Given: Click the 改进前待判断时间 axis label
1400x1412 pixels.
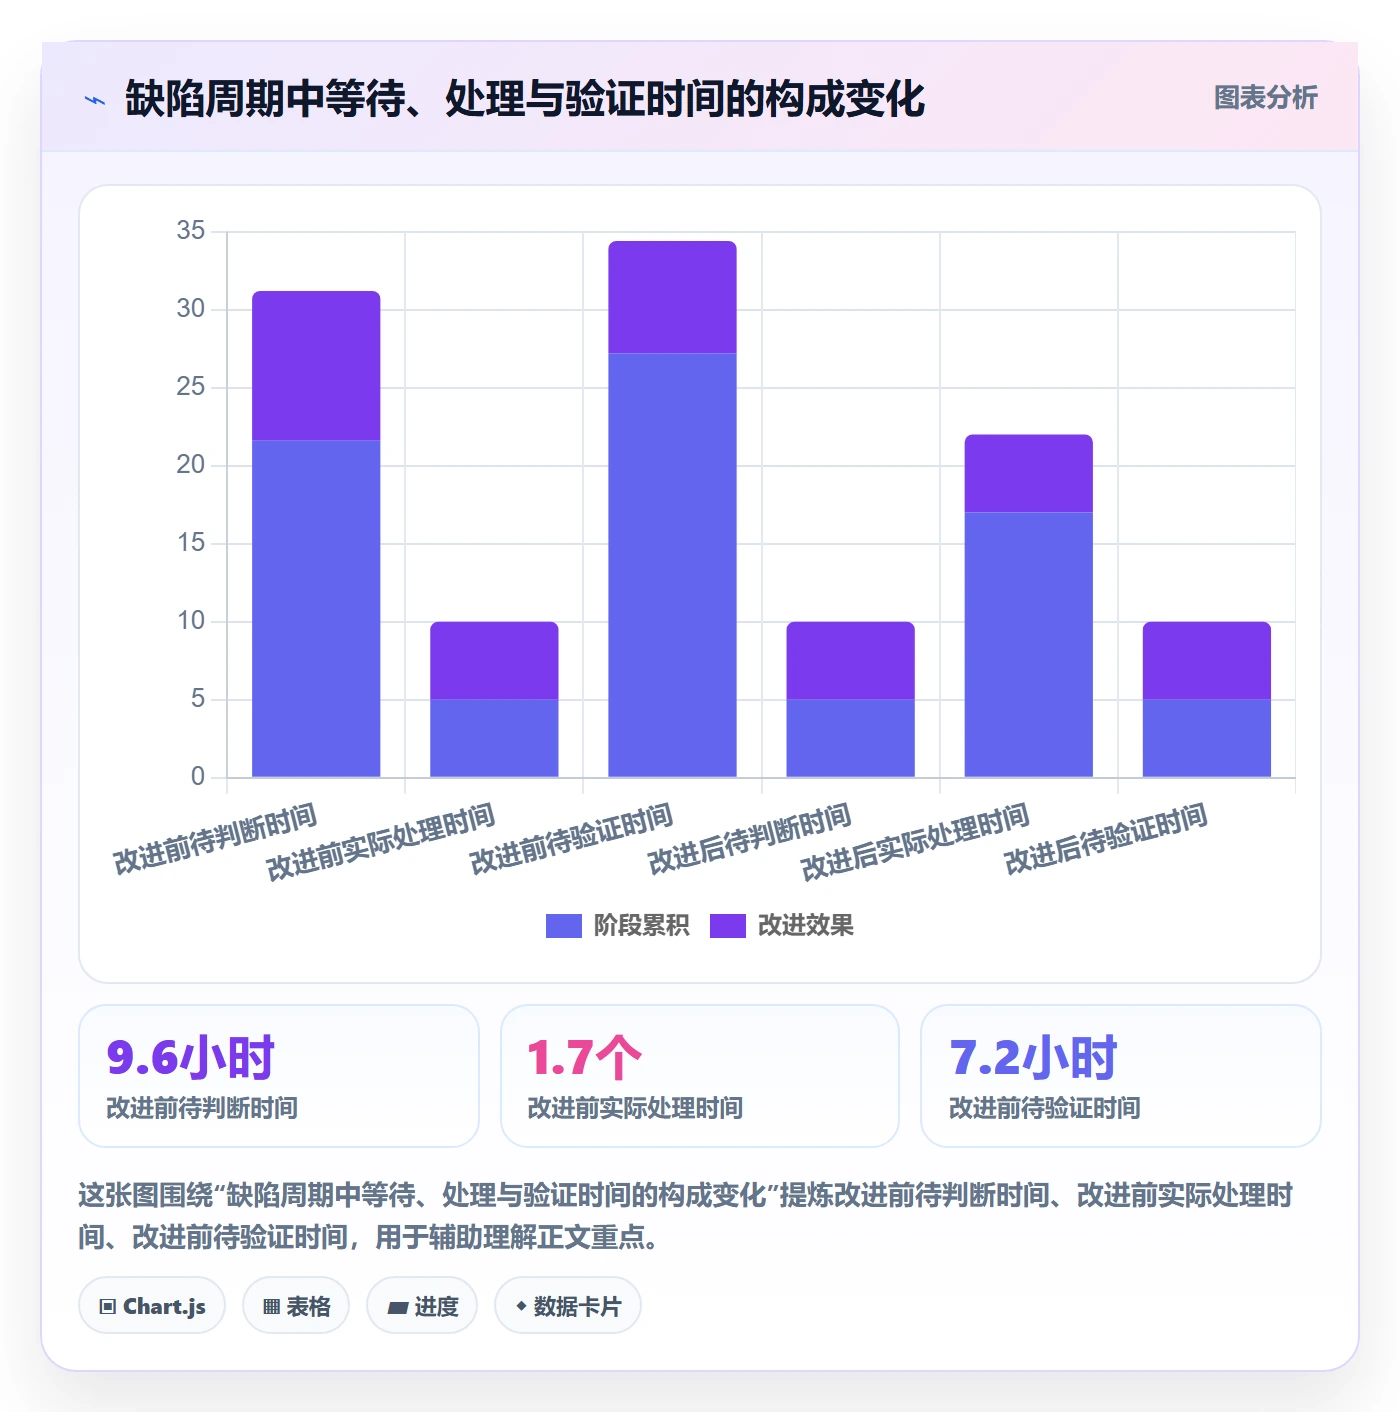Looking at the screenshot, I should 215,838.
